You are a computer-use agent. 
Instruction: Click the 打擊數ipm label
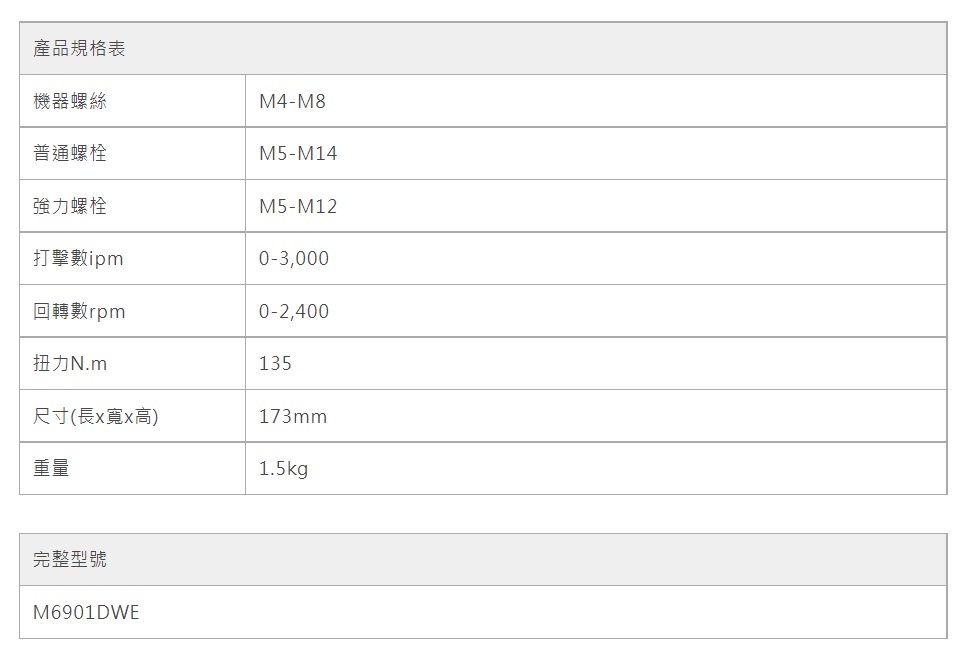click(x=78, y=259)
